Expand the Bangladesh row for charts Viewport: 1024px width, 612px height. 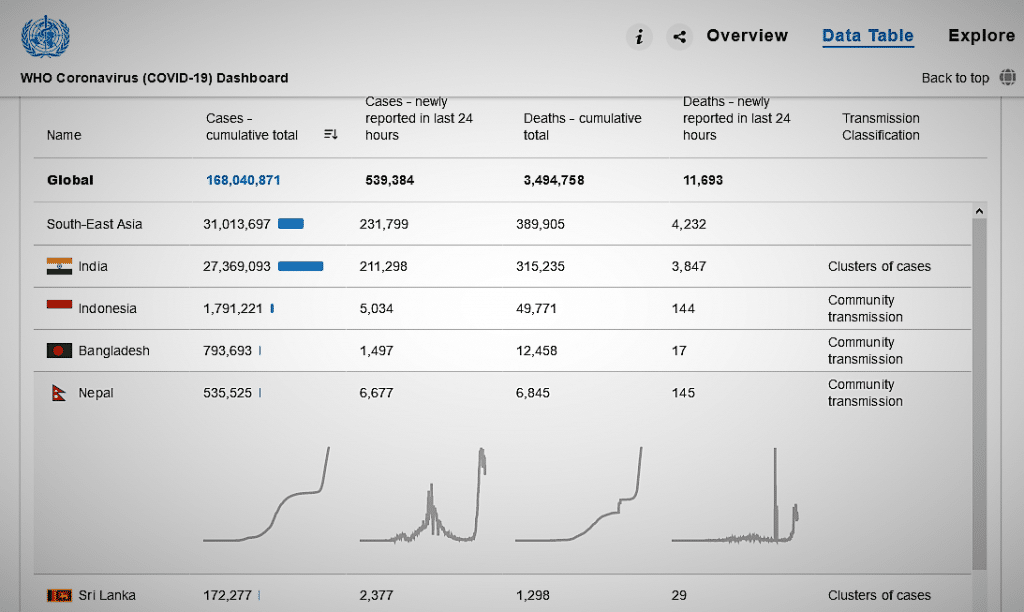113,351
